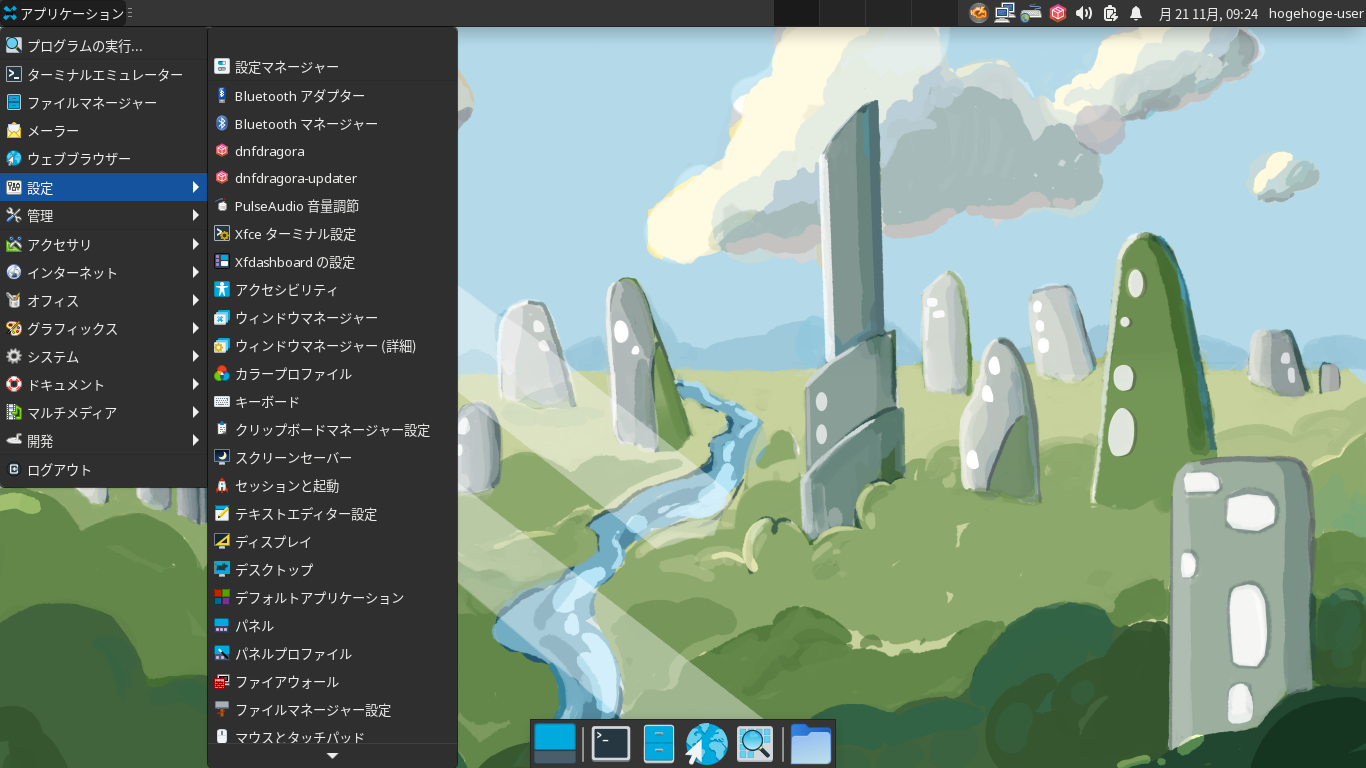Open the clock showing 月 21 11月, 09:24
The height and width of the screenshot is (768, 1366).
click(1207, 14)
